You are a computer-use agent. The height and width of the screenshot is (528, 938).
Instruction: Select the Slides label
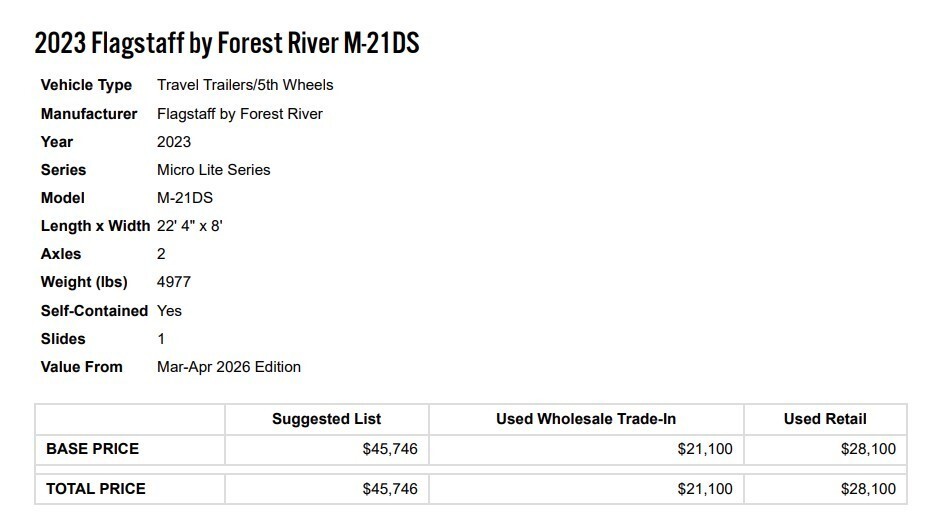(63, 339)
